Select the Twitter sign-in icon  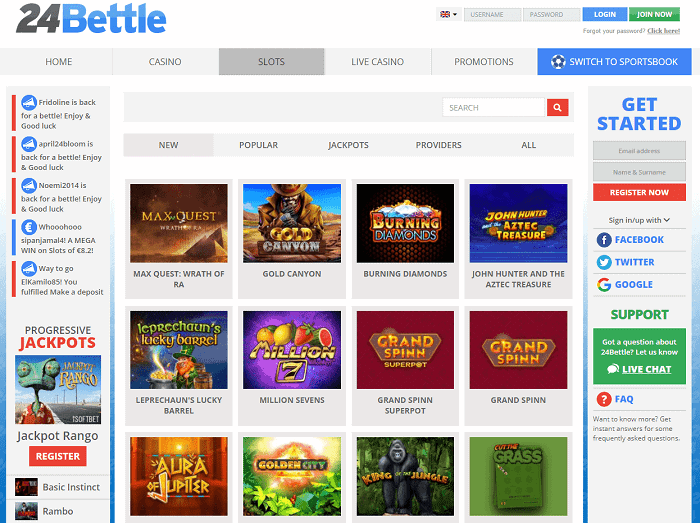tap(604, 262)
